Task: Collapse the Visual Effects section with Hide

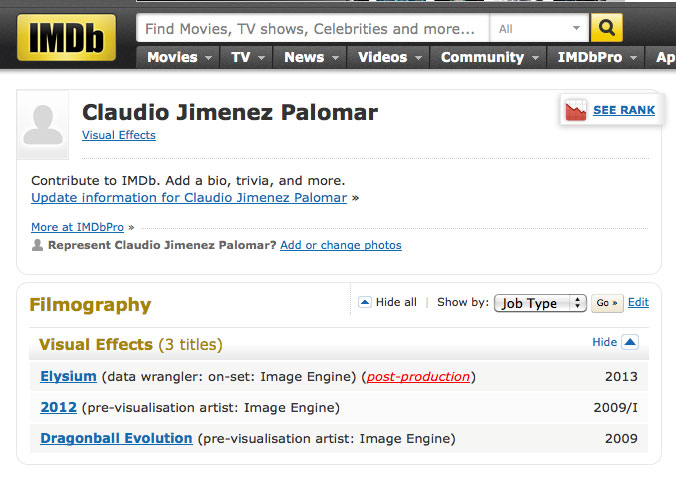Action: click(614, 342)
